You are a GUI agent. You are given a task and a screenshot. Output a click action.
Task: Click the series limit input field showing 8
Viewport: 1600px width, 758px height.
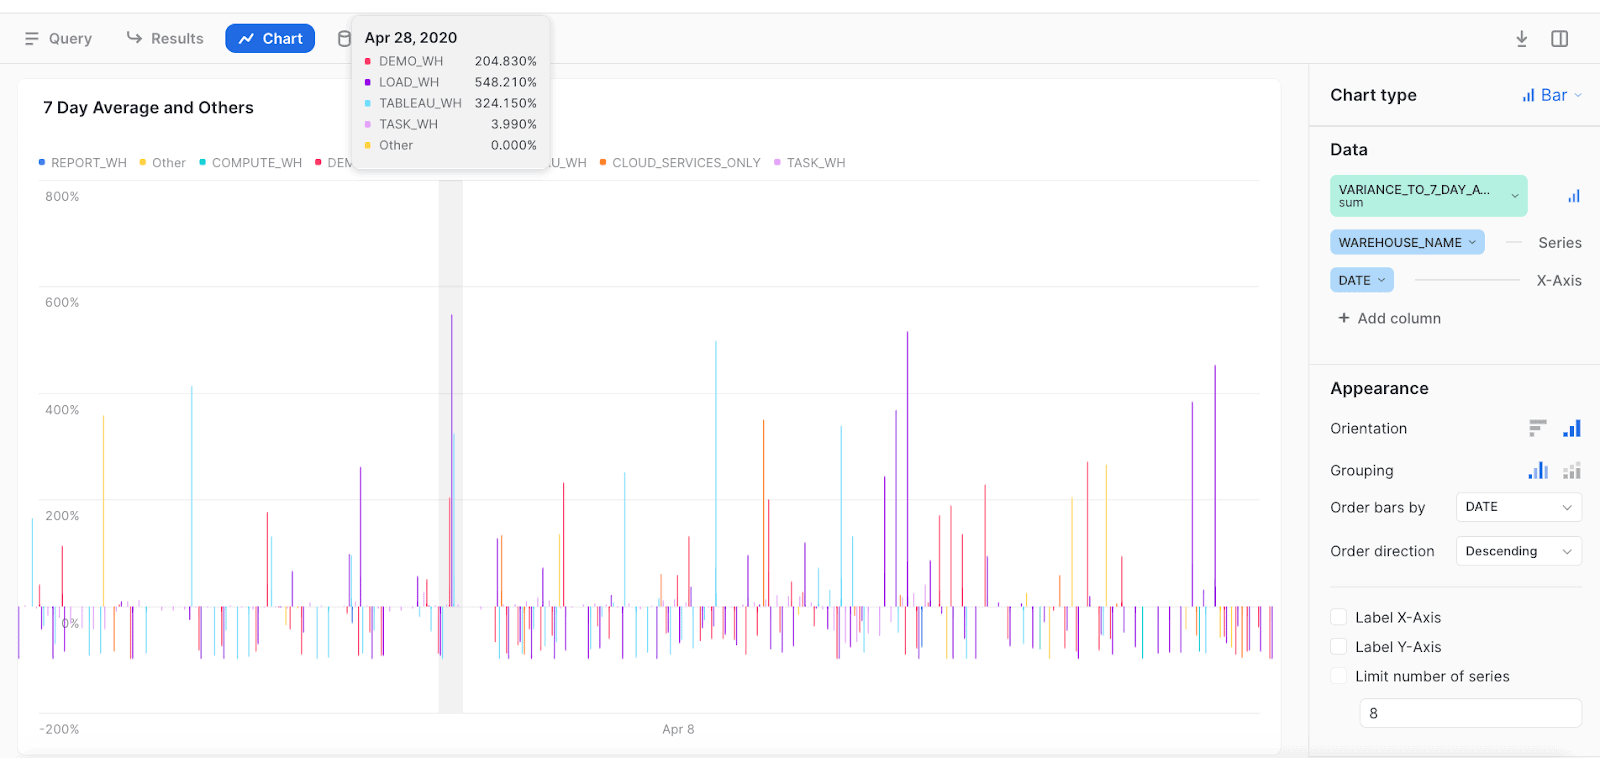pyautogui.click(x=1470, y=713)
